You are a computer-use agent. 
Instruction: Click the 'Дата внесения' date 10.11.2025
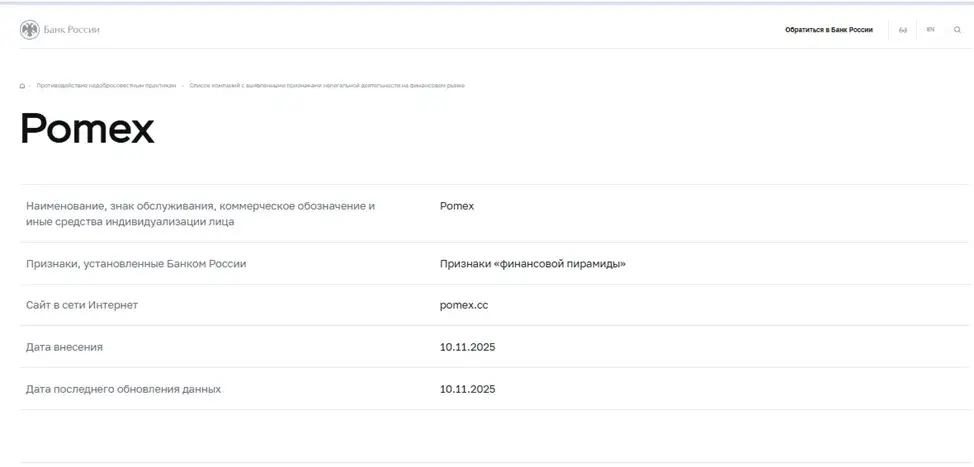tap(467, 347)
